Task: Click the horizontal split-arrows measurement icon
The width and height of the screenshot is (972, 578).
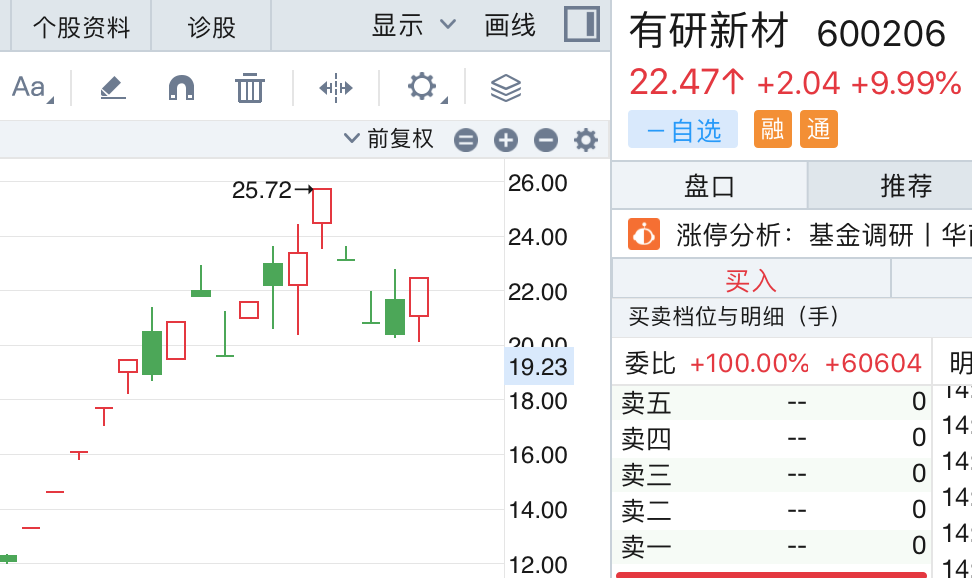Action: coord(336,88)
